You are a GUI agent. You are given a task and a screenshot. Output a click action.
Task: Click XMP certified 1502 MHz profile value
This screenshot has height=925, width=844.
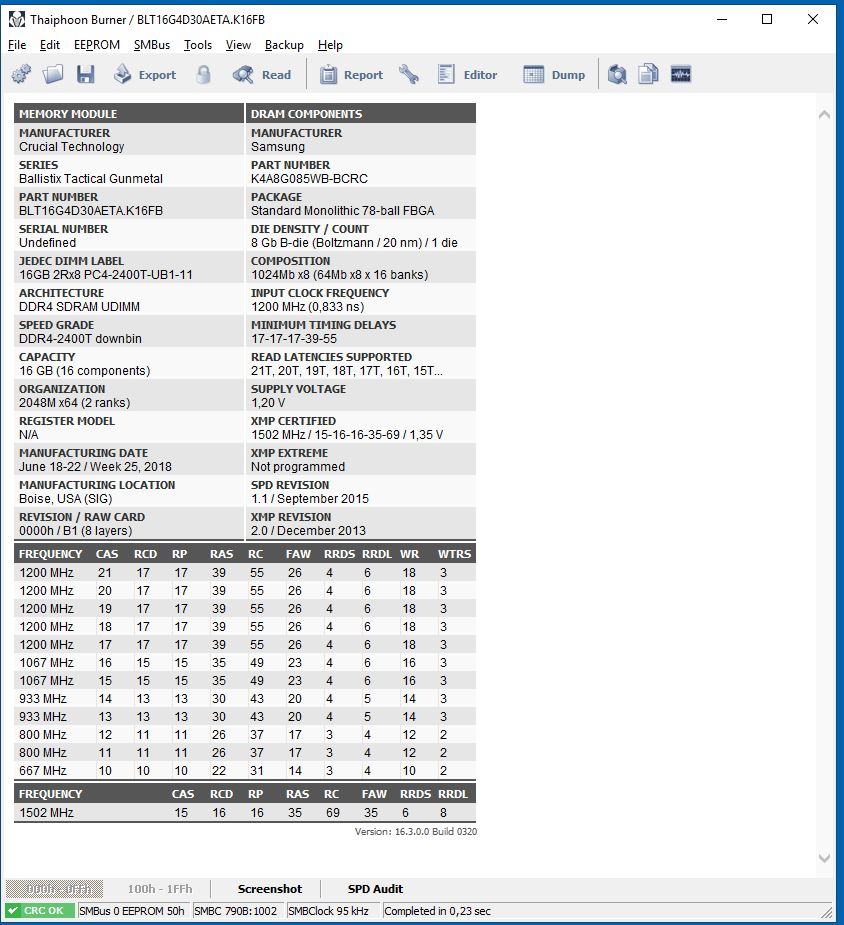tap(347, 435)
